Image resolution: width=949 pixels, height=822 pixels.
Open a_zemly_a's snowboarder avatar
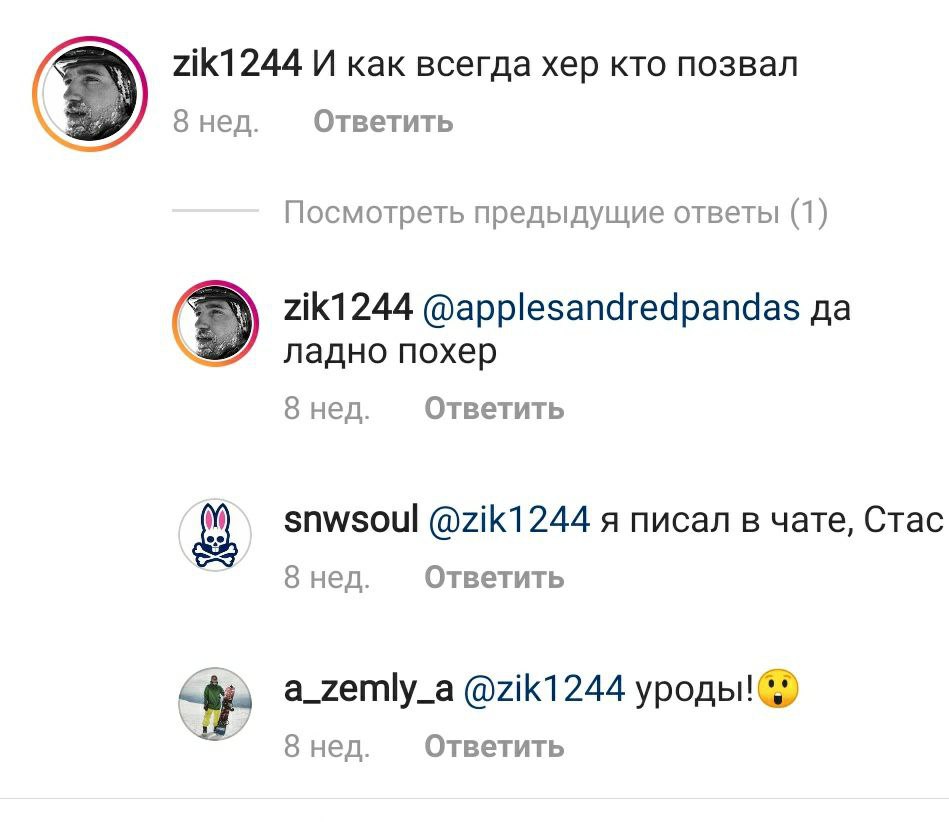coord(215,704)
